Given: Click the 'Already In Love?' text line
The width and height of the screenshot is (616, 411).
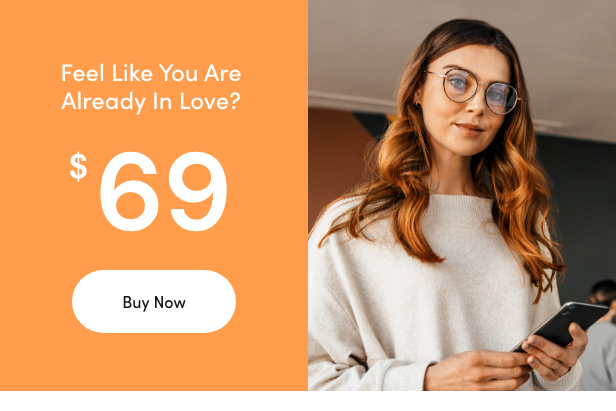Looking at the screenshot, I should pyautogui.click(x=150, y=102).
